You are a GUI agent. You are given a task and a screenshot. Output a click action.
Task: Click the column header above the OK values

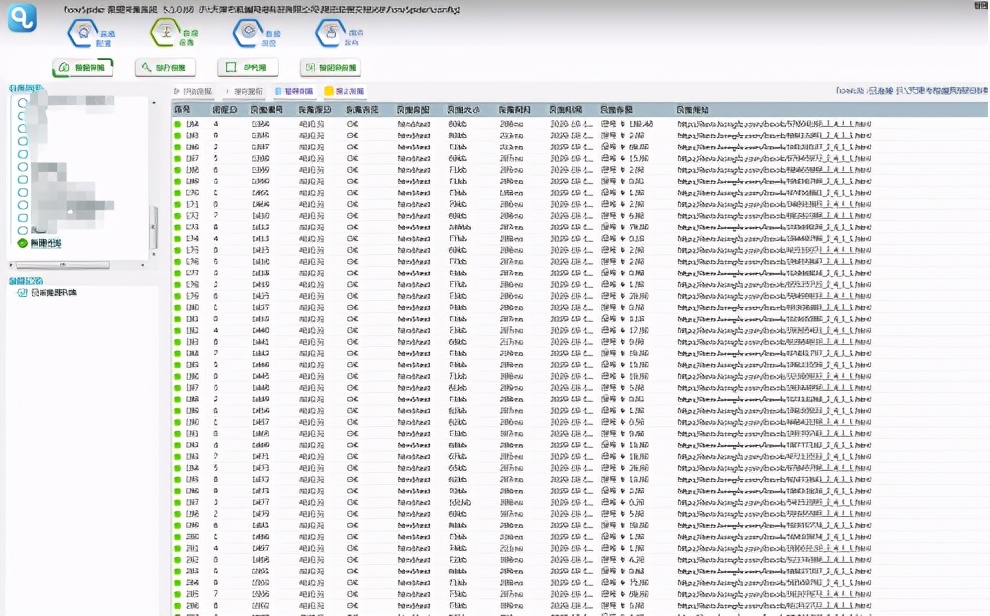362,110
